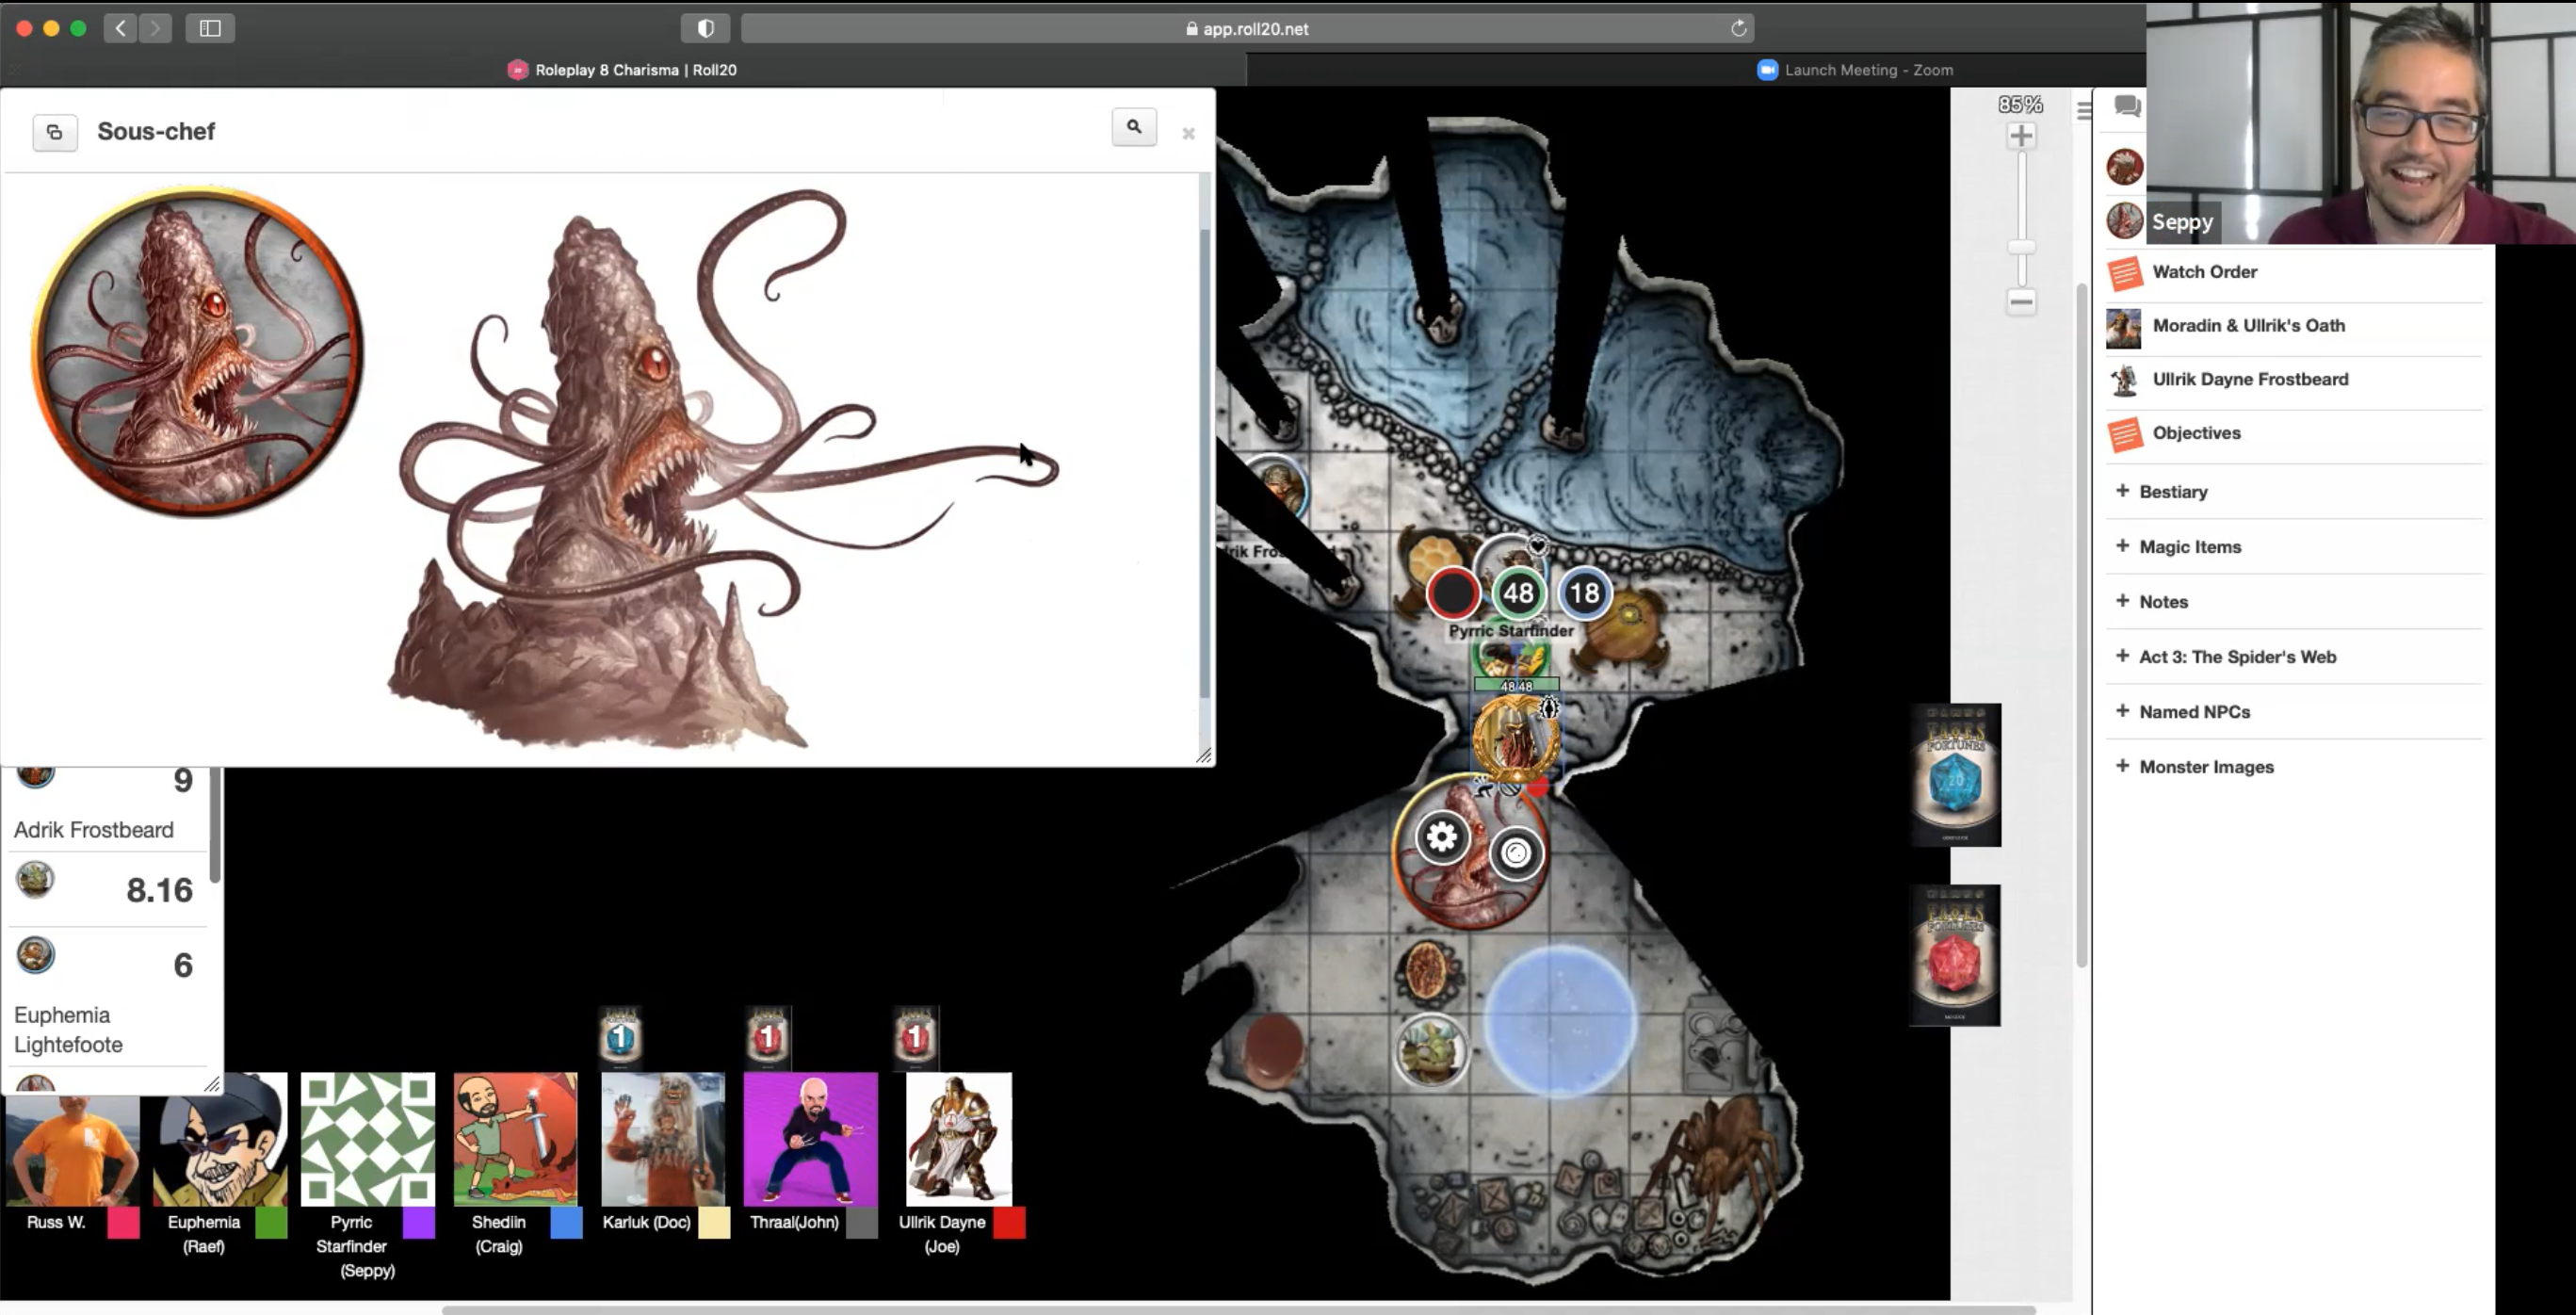Click the zoom out minus button
This screenshot has width=2576, height=1315.
click(2021, 301)
